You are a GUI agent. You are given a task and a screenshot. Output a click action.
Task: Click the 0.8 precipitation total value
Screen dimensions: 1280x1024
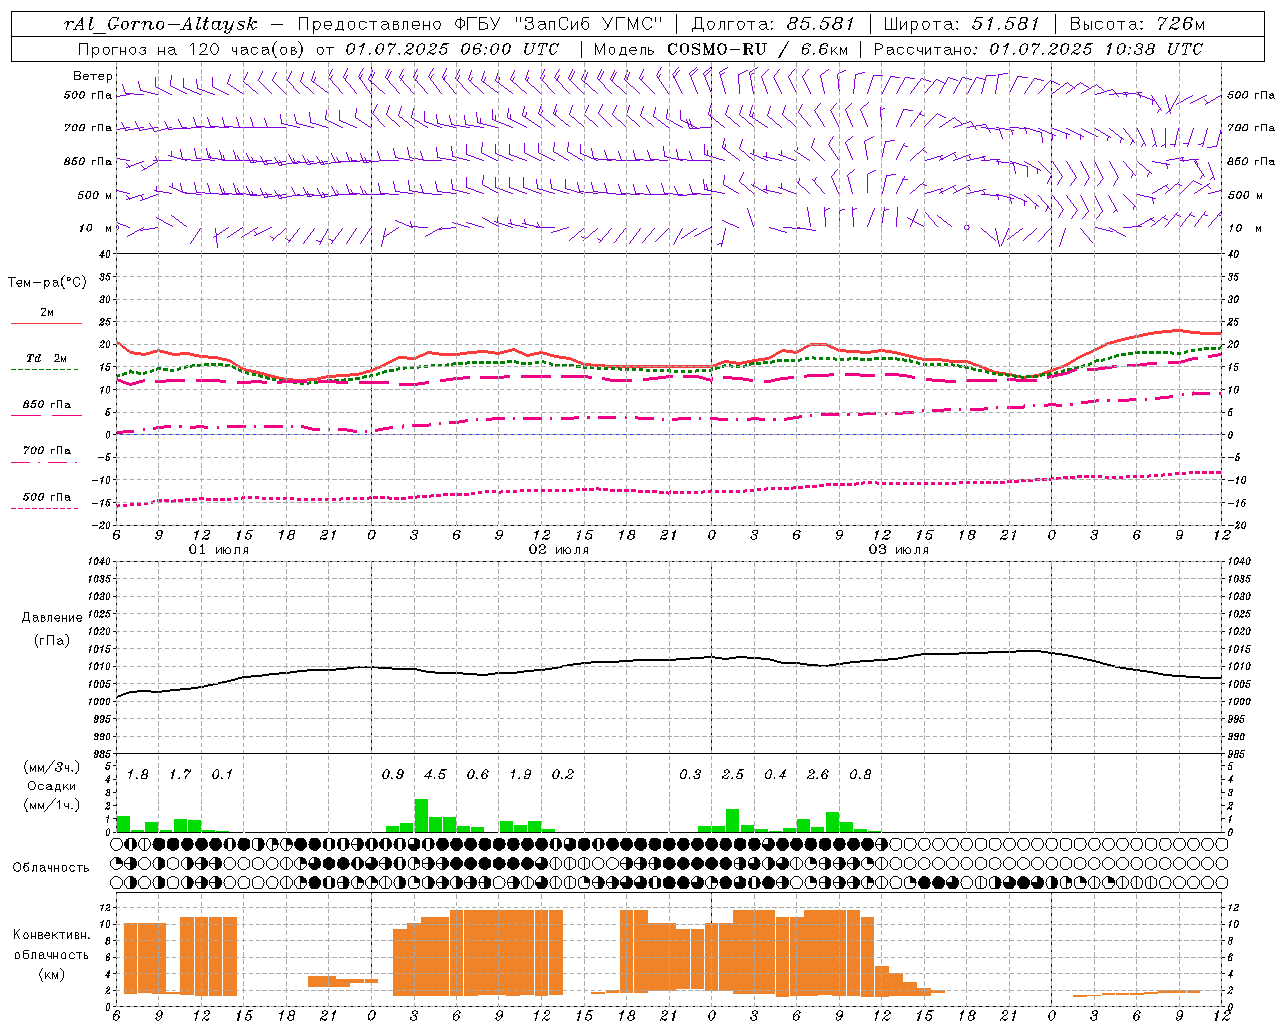(x=860, y=775)
